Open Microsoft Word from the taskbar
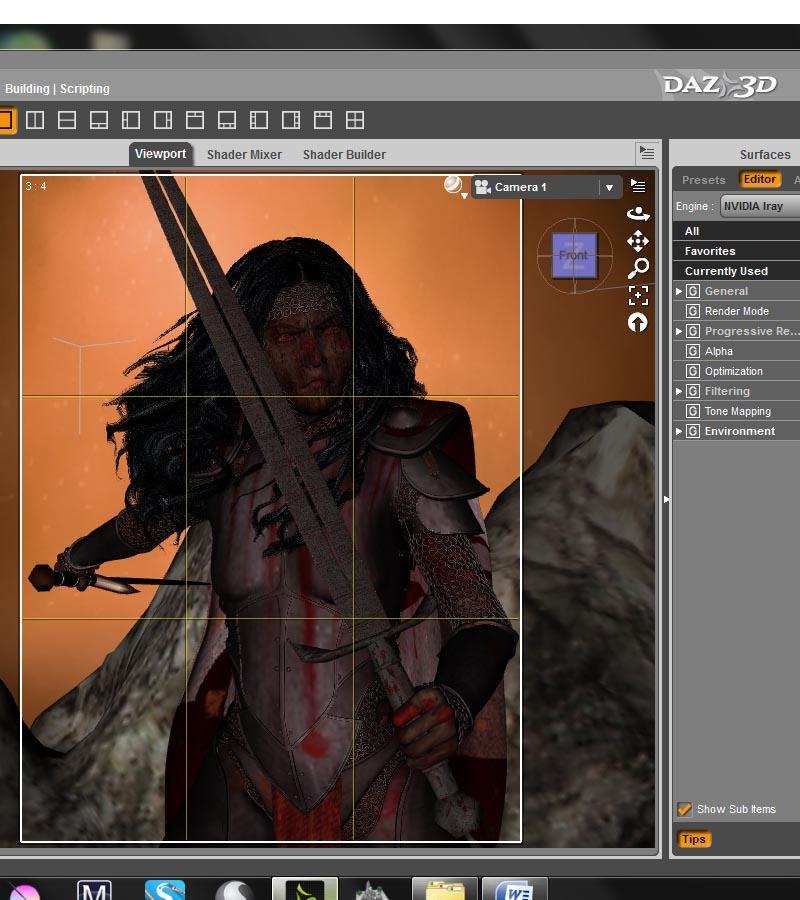The image size is (800, 900). click(x=515, y=890)
